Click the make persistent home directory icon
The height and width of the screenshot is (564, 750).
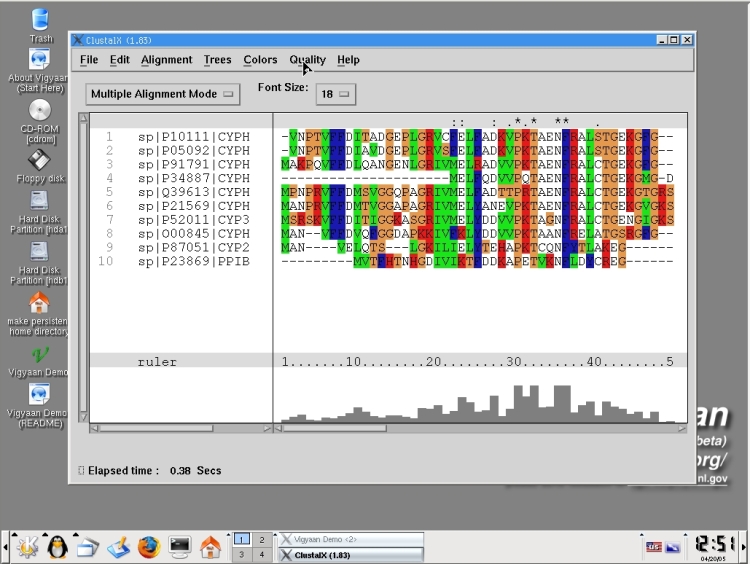(x=39, y=304)
